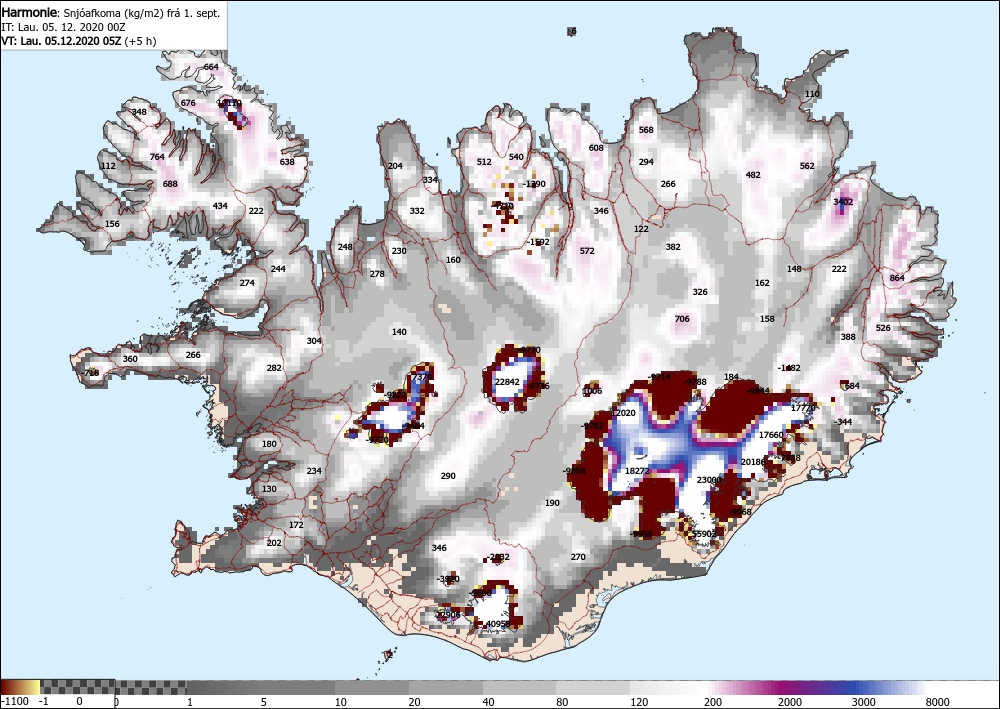
Task: Click the map value 482
Action: tap(753, 175)
